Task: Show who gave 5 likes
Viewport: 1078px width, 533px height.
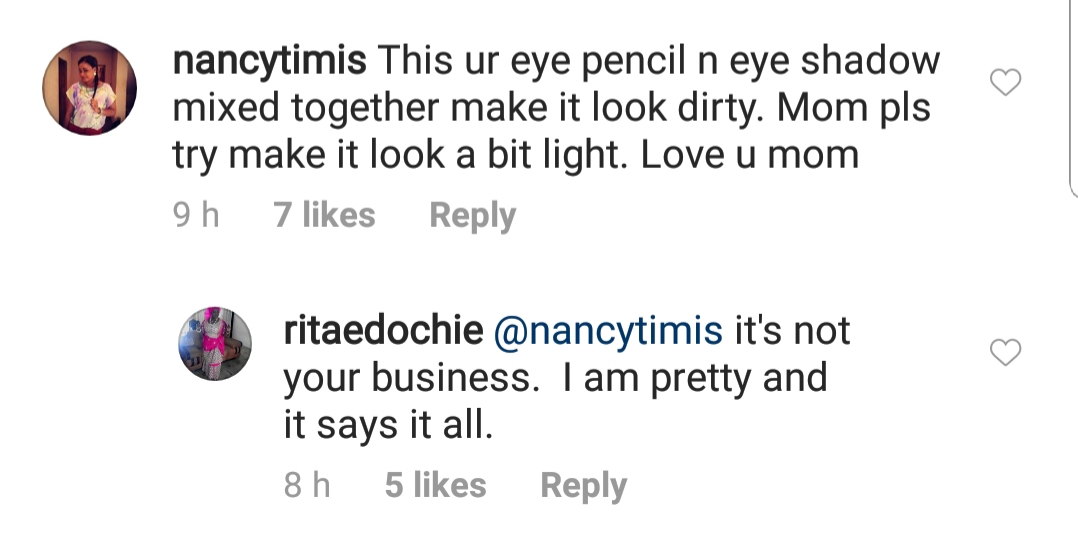Action: pyautogui.click(x=435, y=486)
